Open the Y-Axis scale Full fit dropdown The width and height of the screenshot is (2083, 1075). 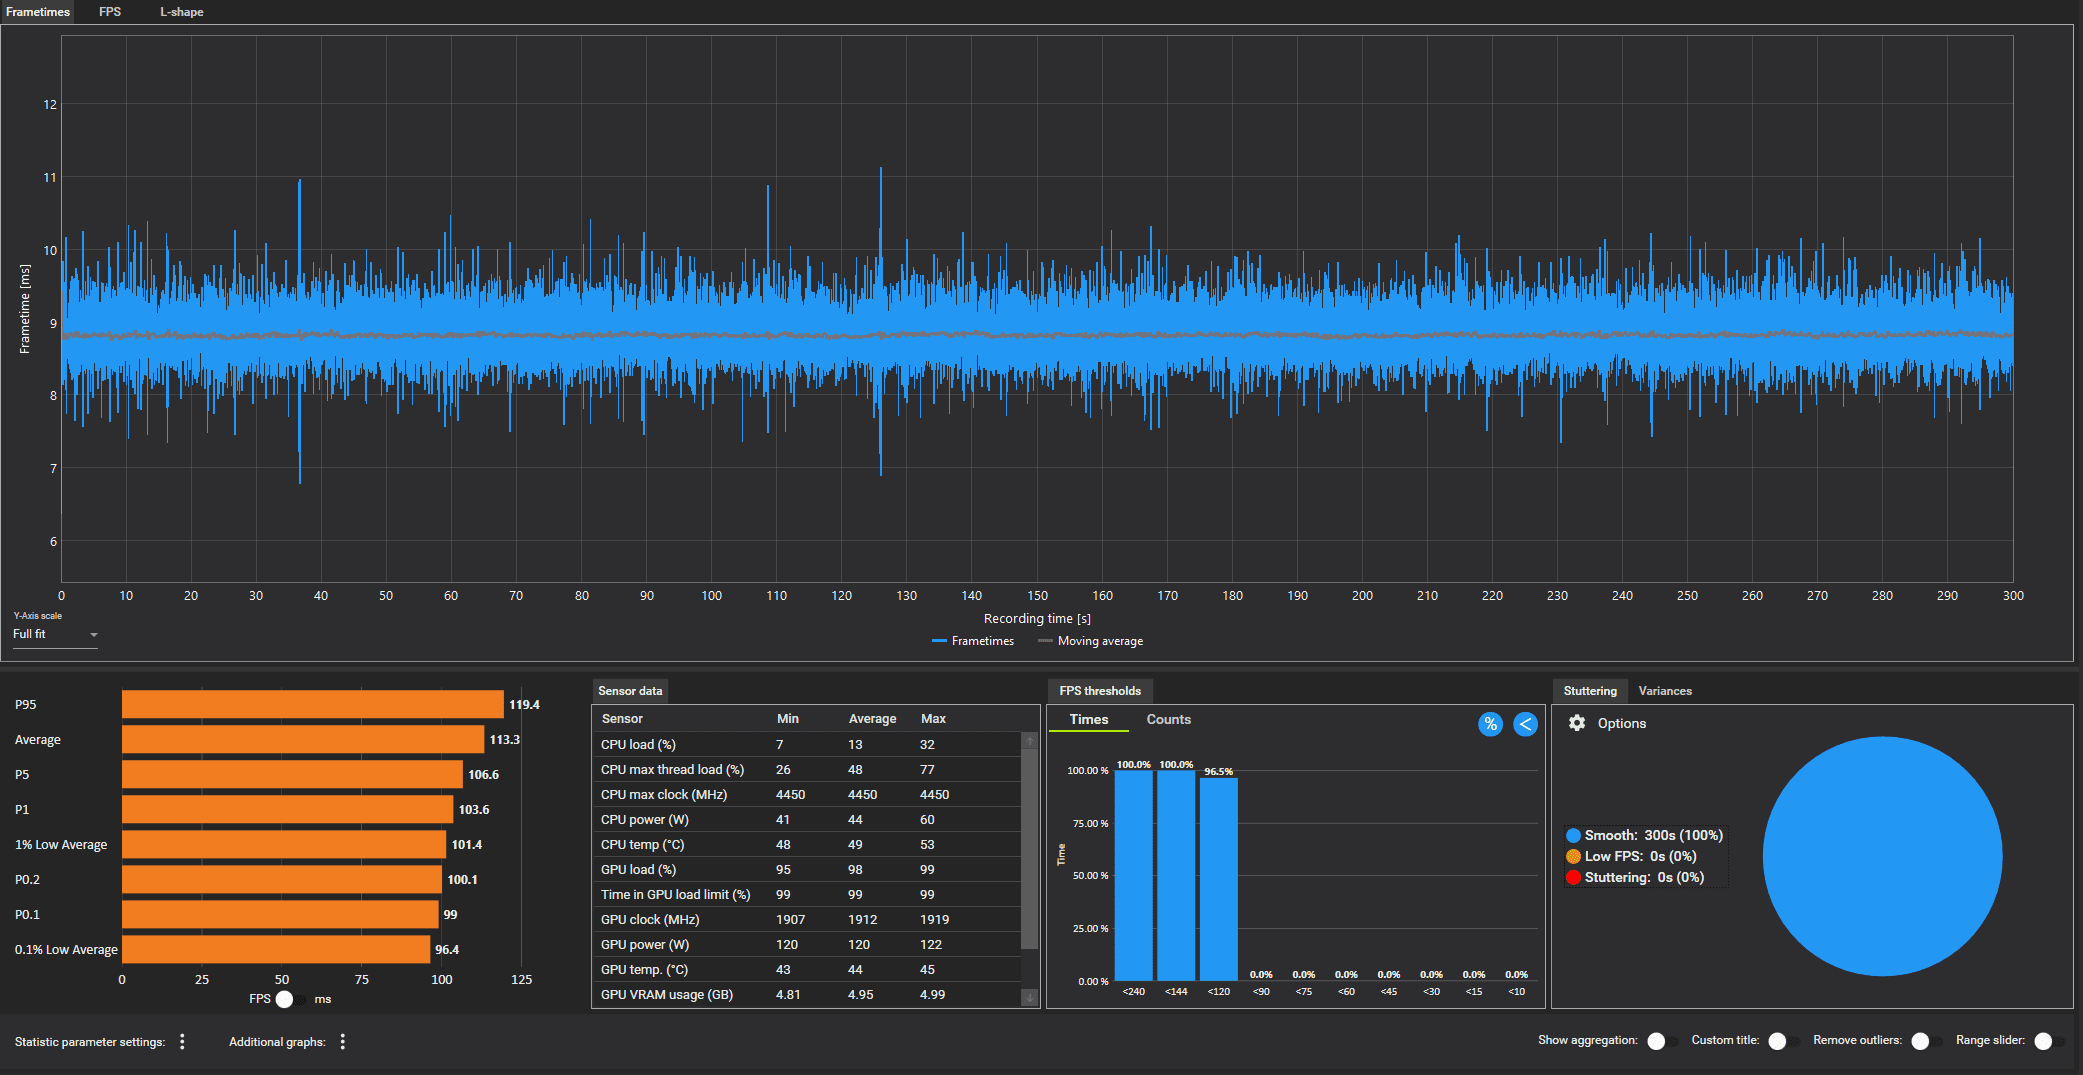pos(55,634)
